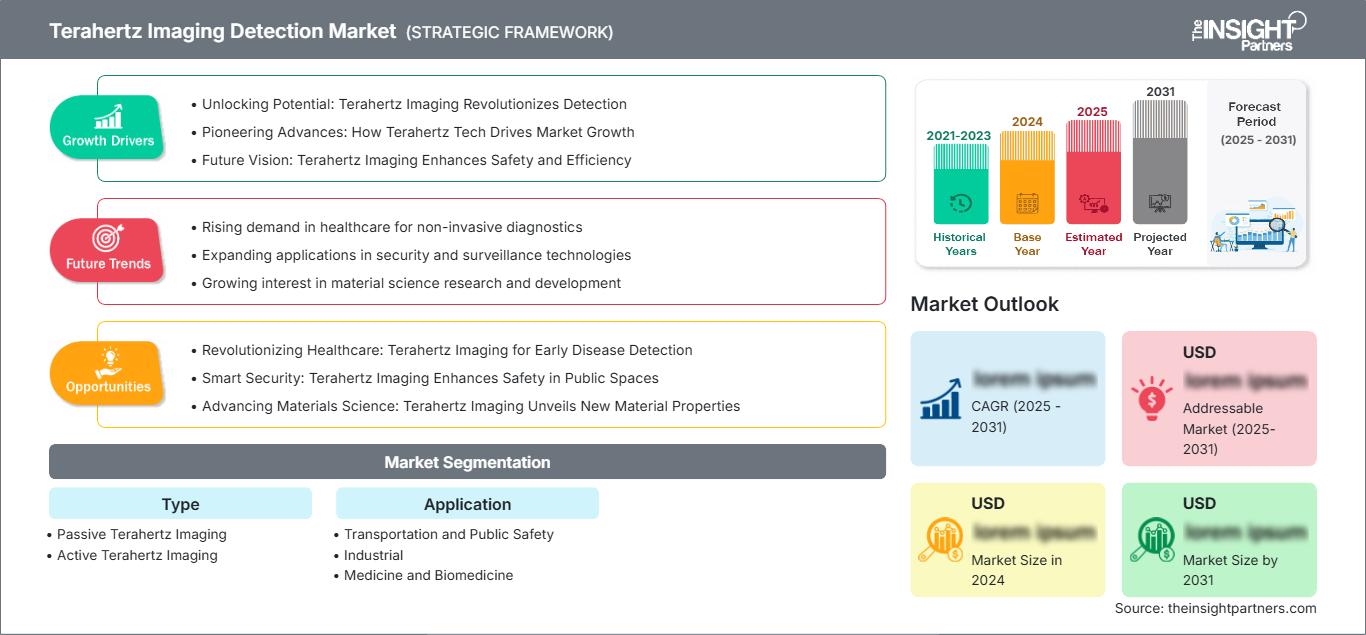Click the Future Trends target icon

(x=108, y=238)
